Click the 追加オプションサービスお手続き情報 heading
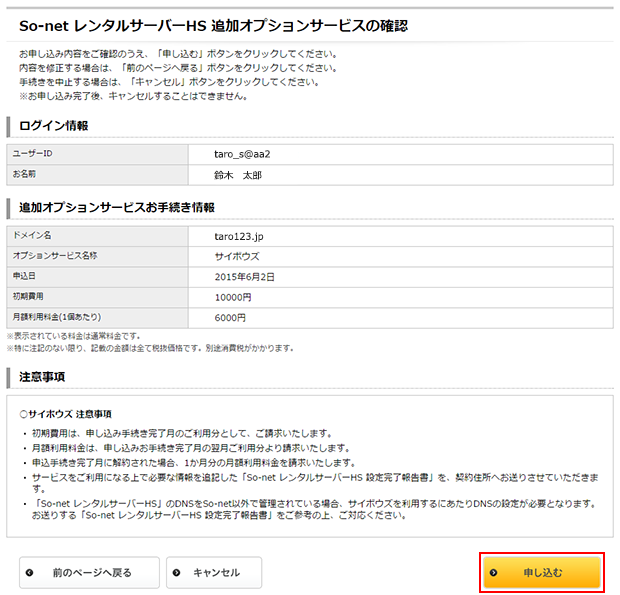This screenshot has width=620, height=595. (117, 207)
